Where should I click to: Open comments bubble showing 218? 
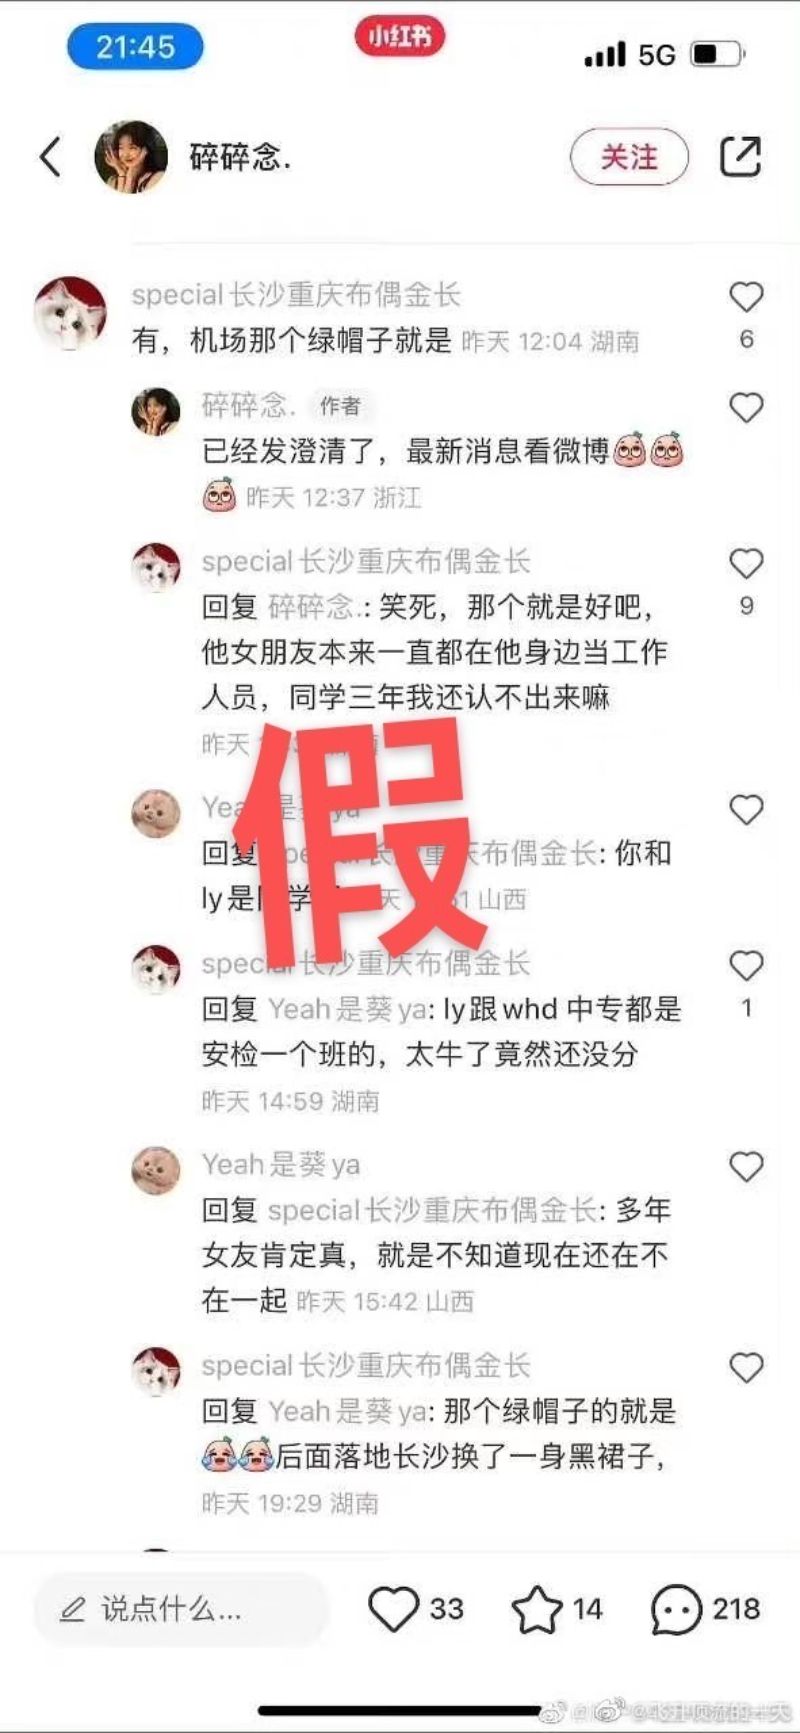pyautogui.click(x=676, y=1609)
